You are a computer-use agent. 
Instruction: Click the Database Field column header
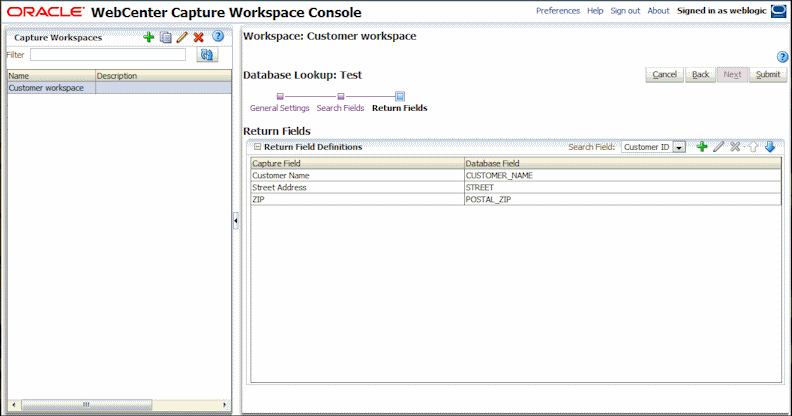(623, 164)
